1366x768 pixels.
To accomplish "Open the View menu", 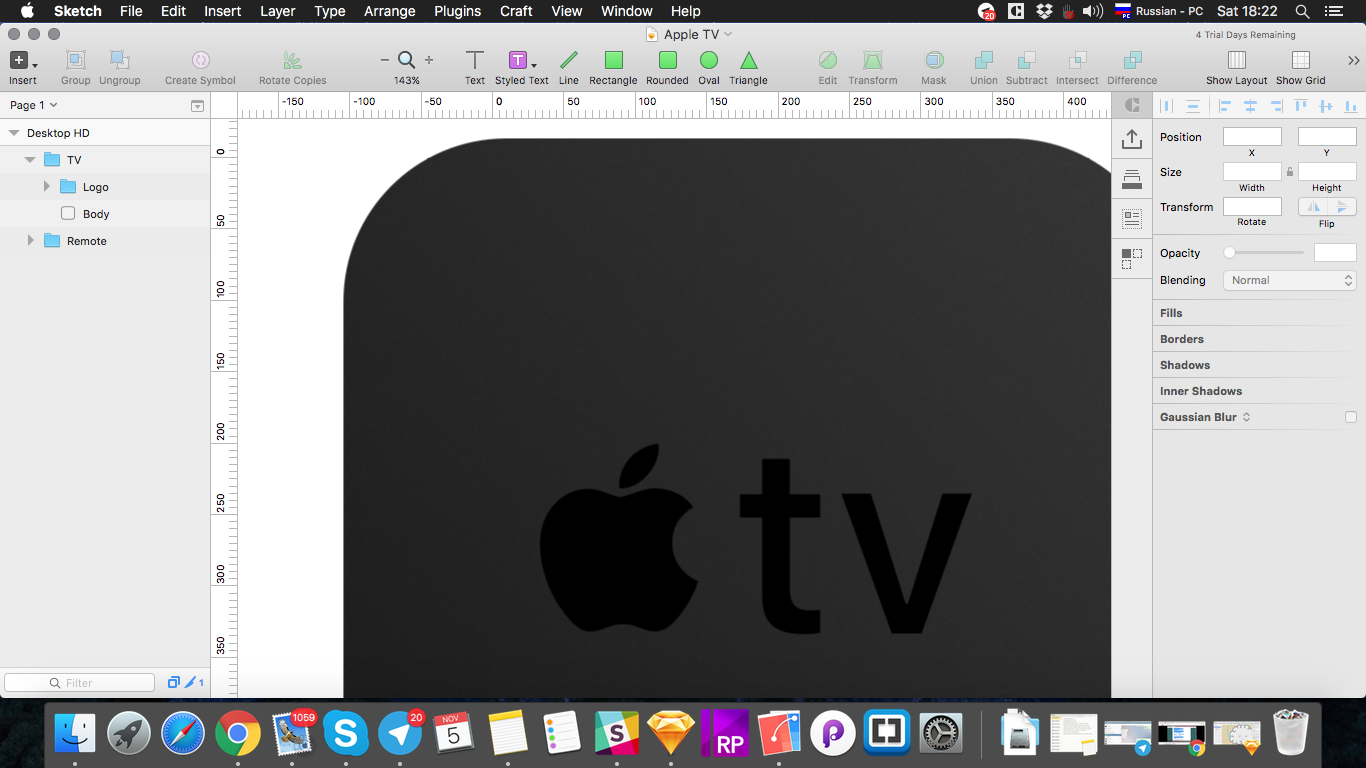I will [x=567, y=11].
